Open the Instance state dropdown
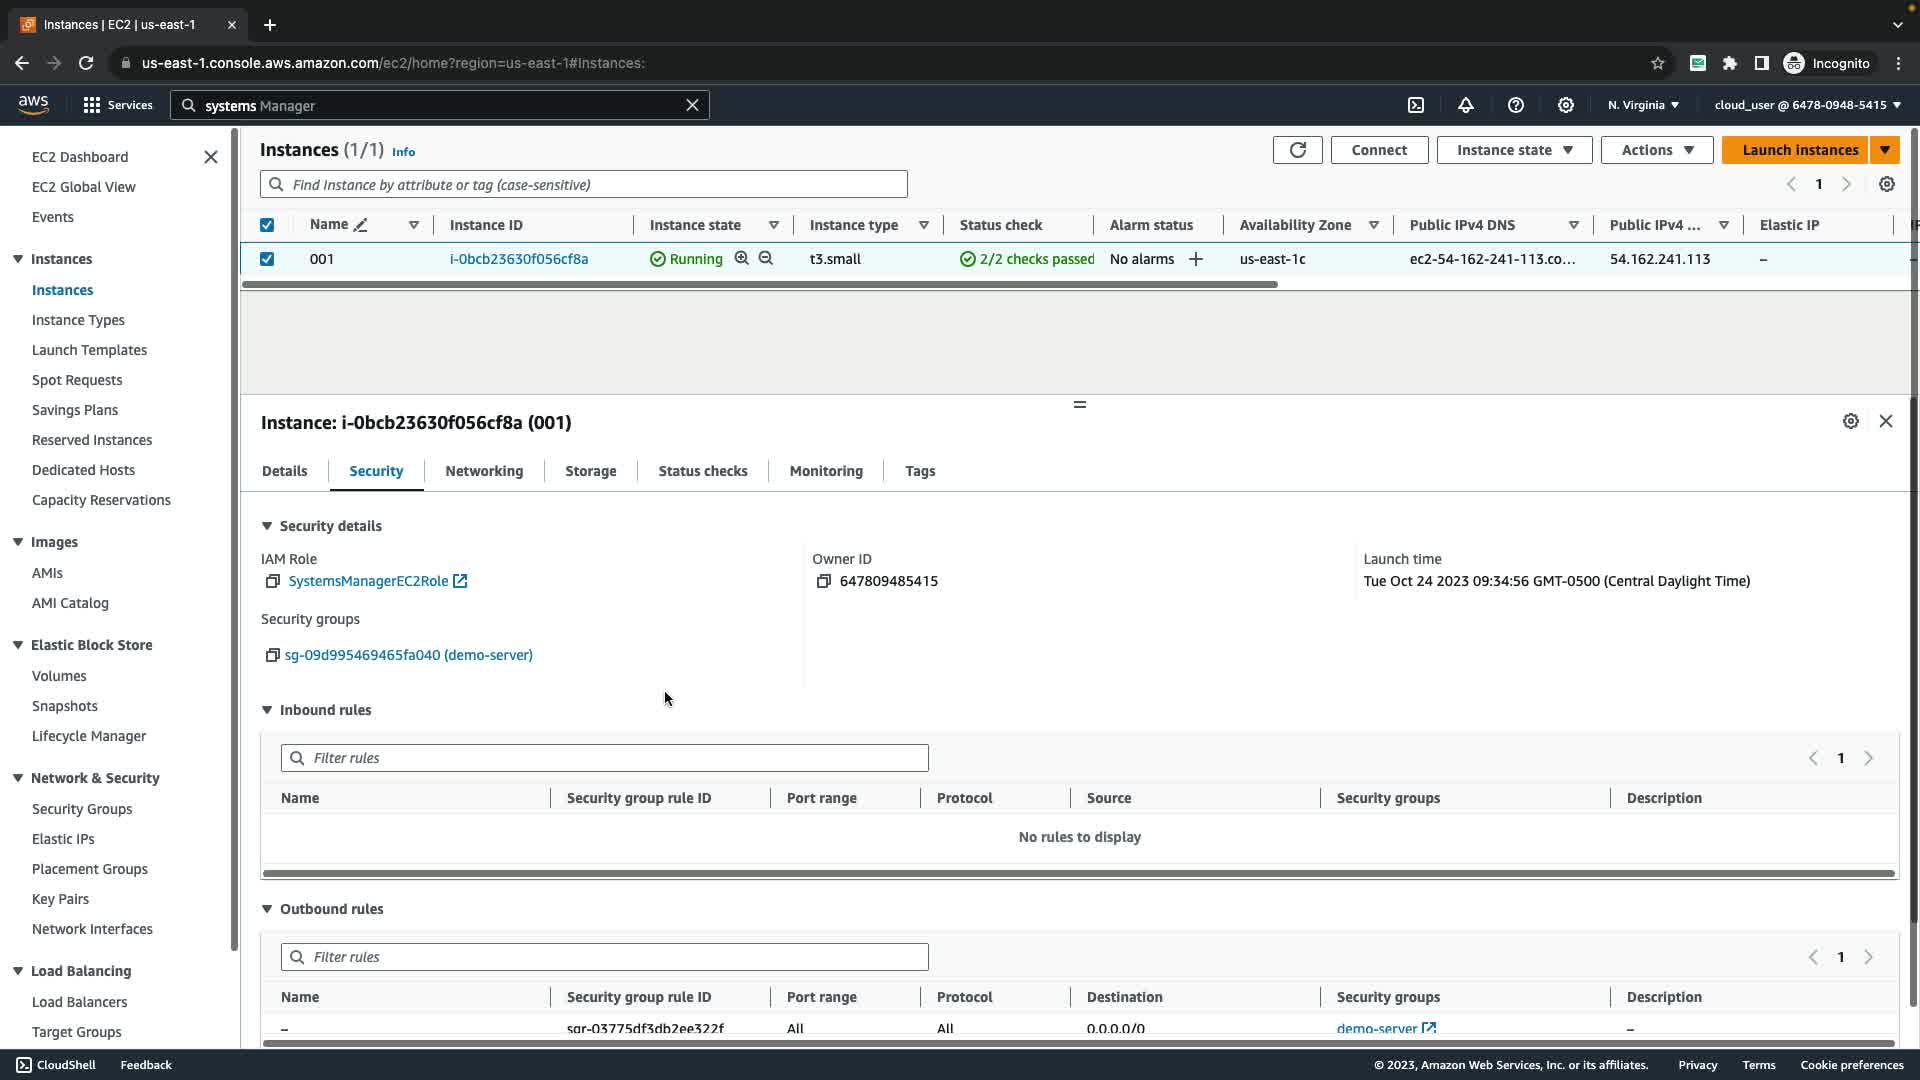The height and width of the screenshot is (1080, 1920). (1514, 150)
